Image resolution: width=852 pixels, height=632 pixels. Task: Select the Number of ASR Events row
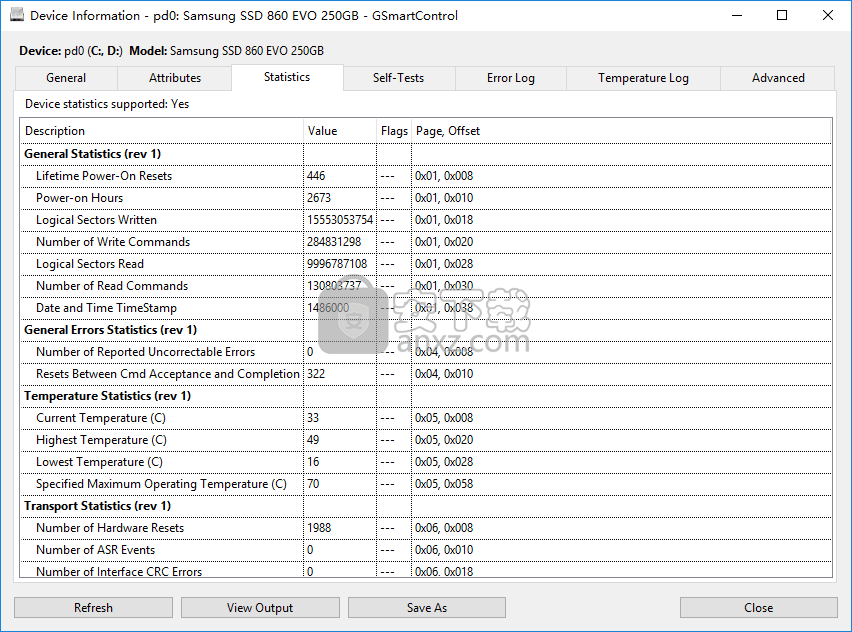426,550
